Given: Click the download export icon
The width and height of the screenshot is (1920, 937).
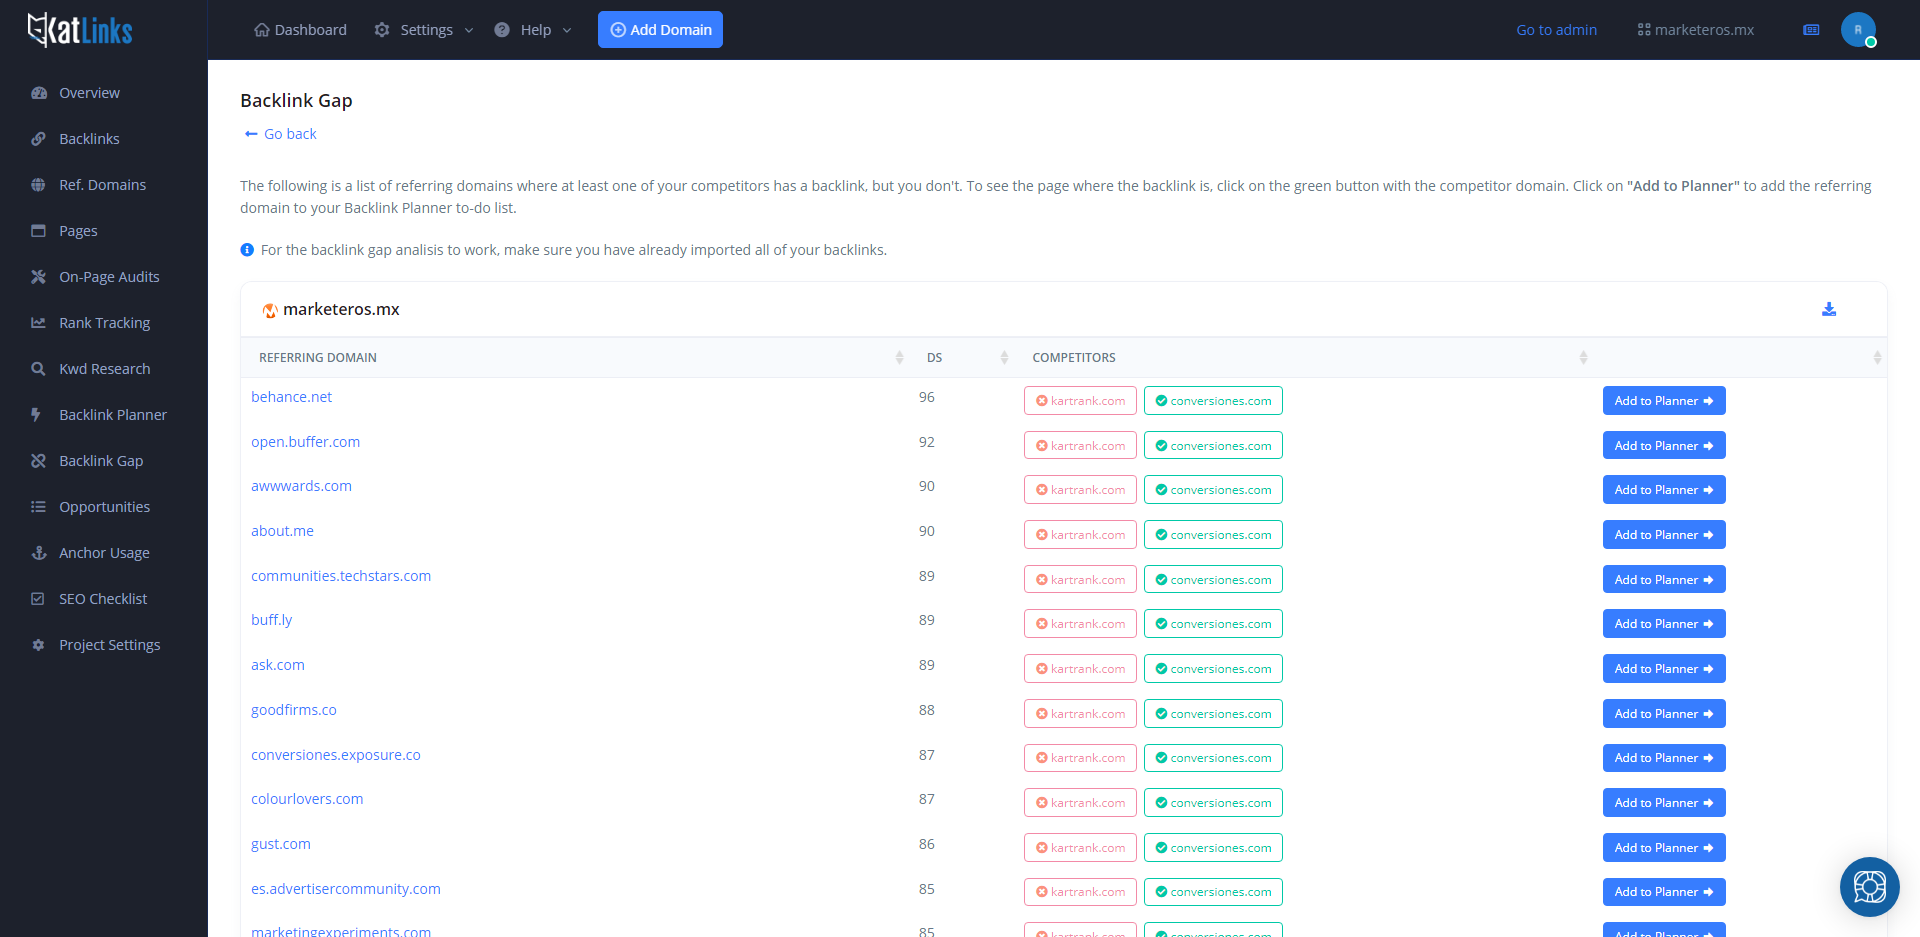Looking at the screenshot, I should (1829, 310).
